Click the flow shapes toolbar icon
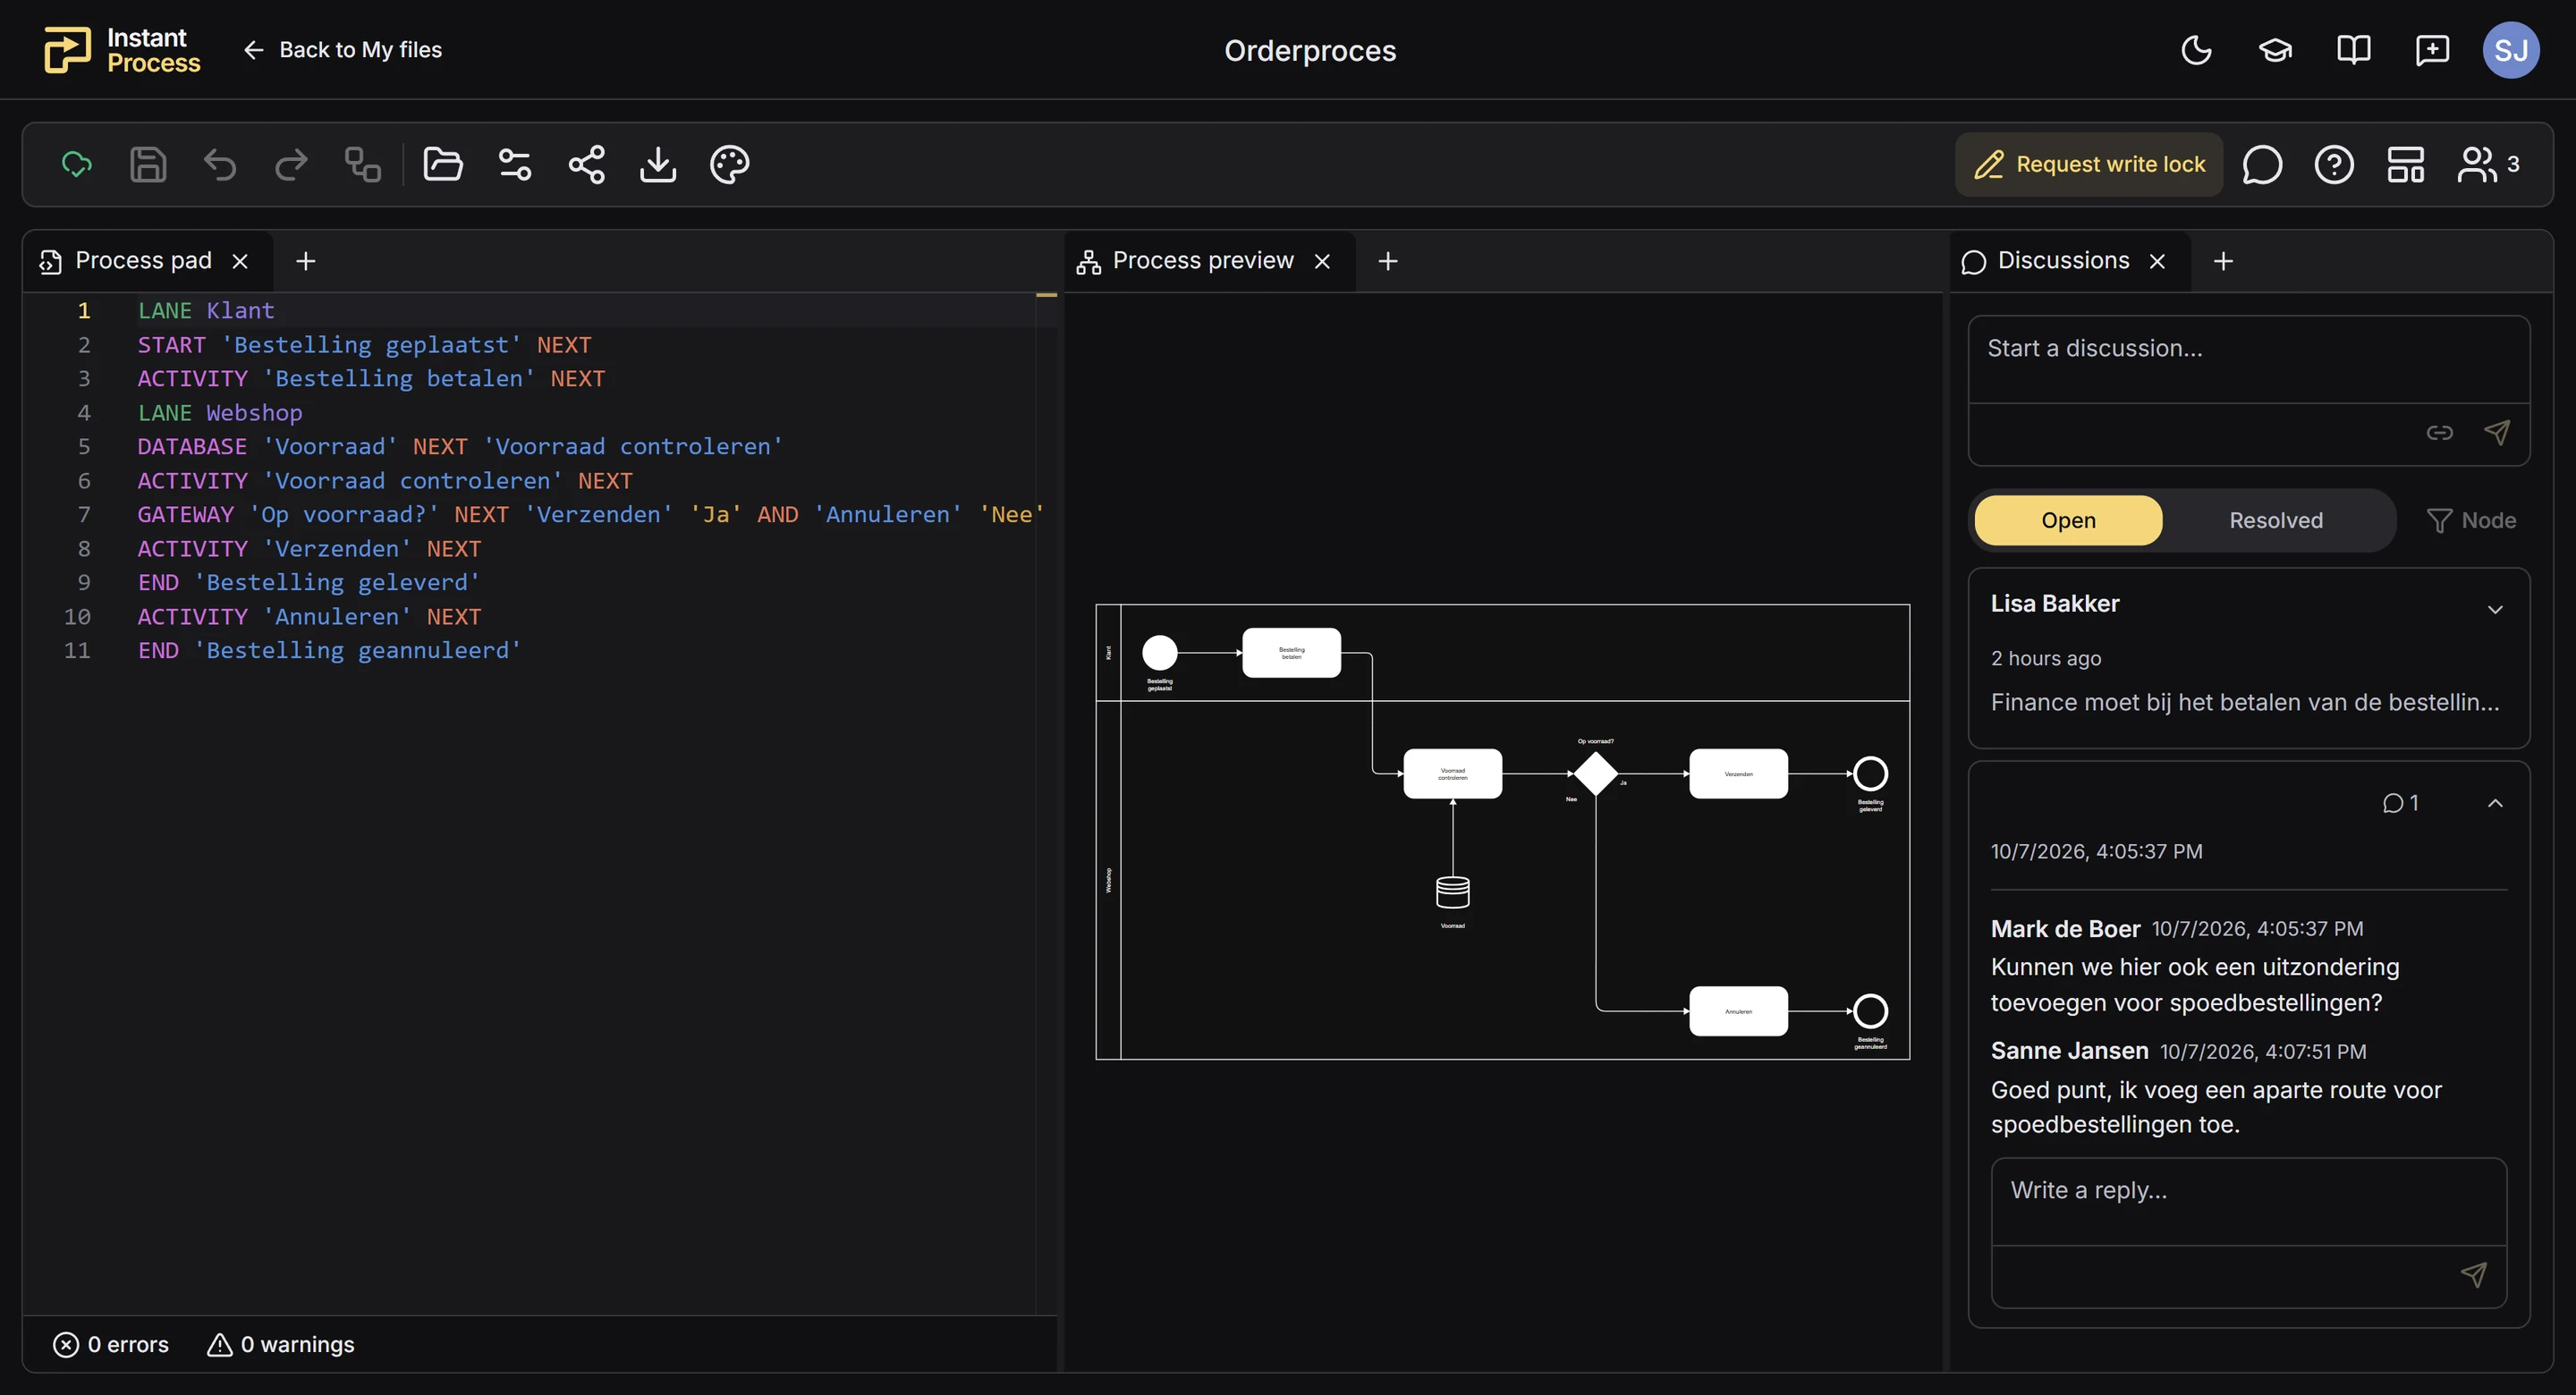The image size is (2576, 1395). click(363, 164)
